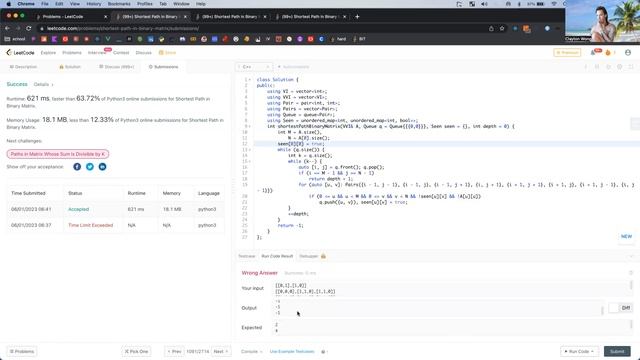The height and width of the screenshot is (360, 640).
Task: Switch to the Submissions tab
Action: [x=163, y=67]
